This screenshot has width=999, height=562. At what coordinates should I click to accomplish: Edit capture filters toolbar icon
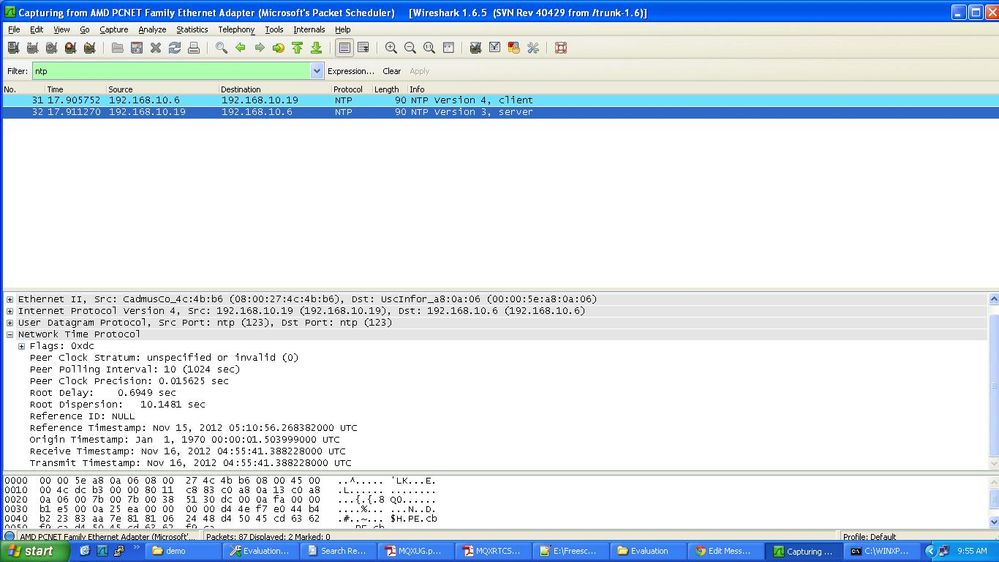[x=475, y=48]
